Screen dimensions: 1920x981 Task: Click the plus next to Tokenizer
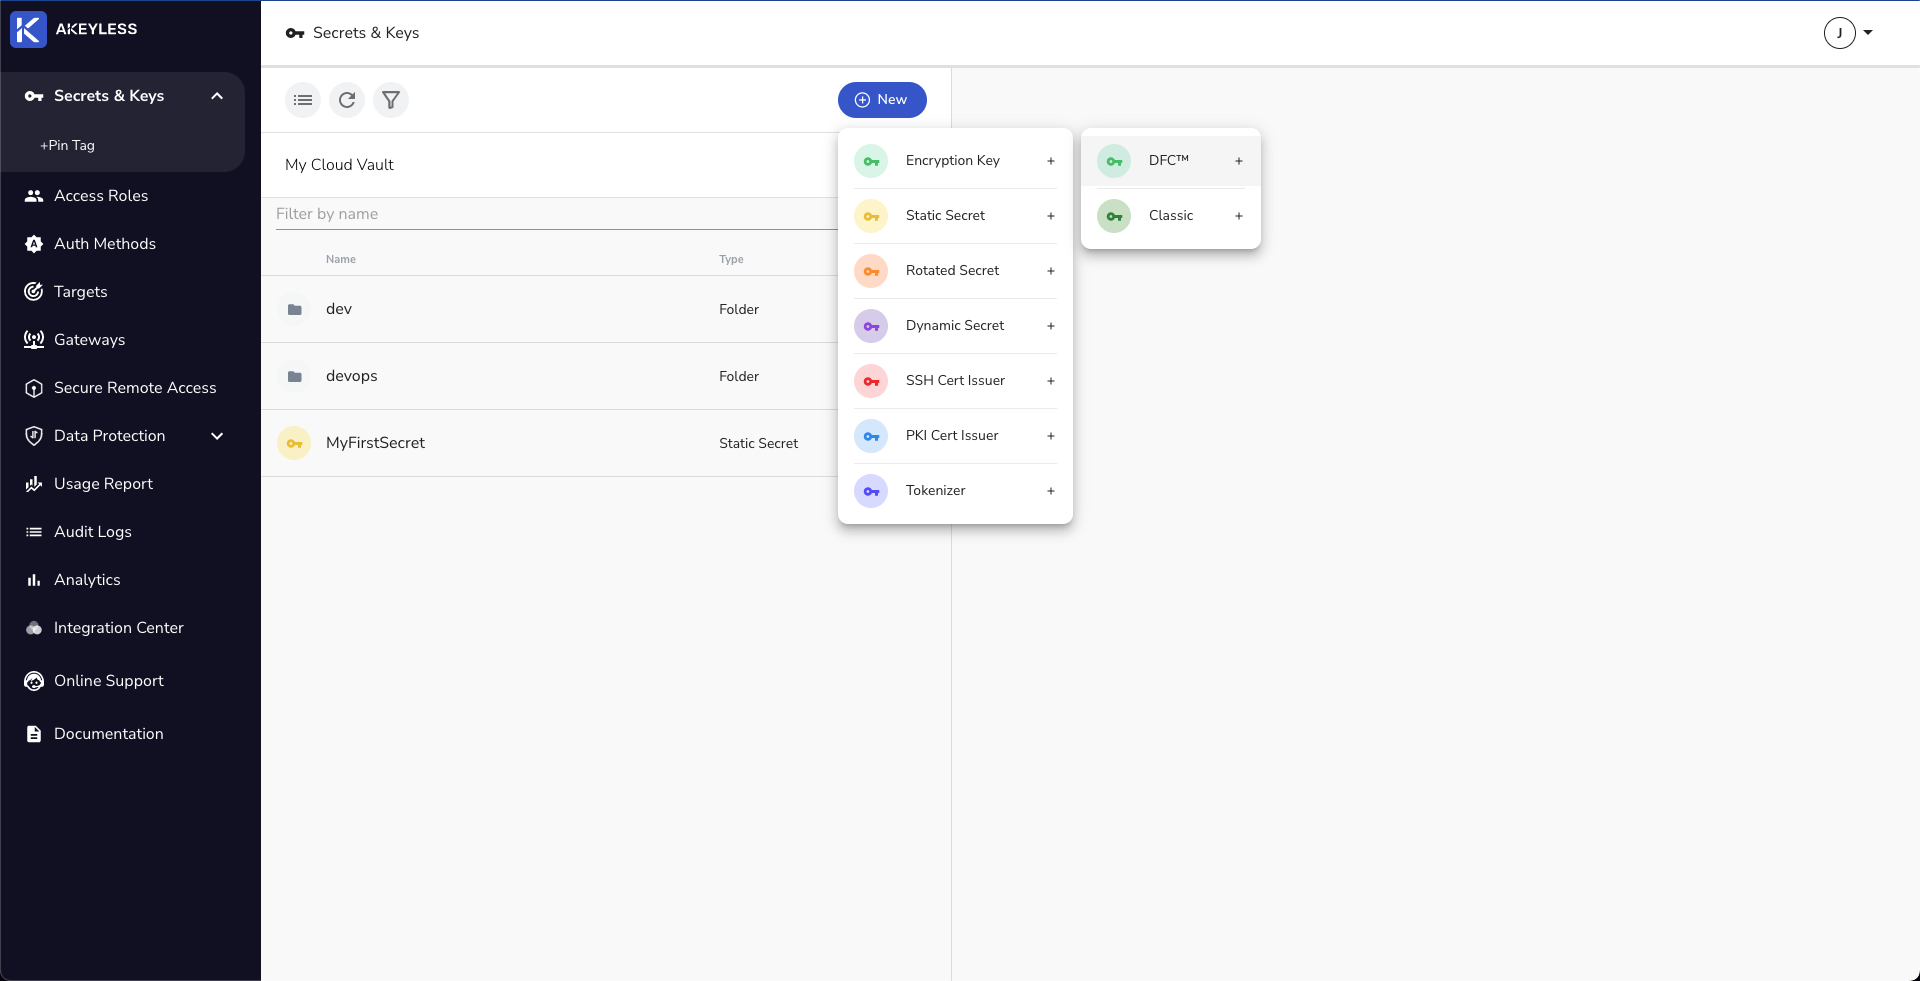(x=1051, y=491)
